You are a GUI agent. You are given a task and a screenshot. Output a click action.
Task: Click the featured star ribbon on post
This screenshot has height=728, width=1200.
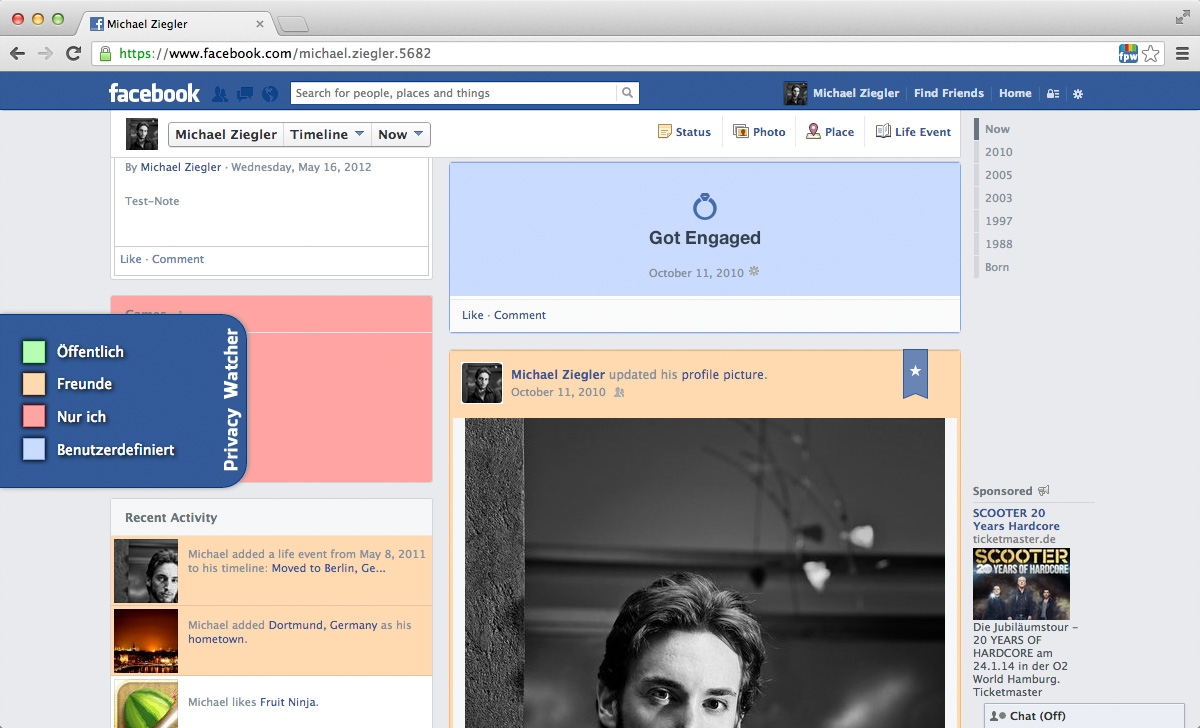point(915,372)
